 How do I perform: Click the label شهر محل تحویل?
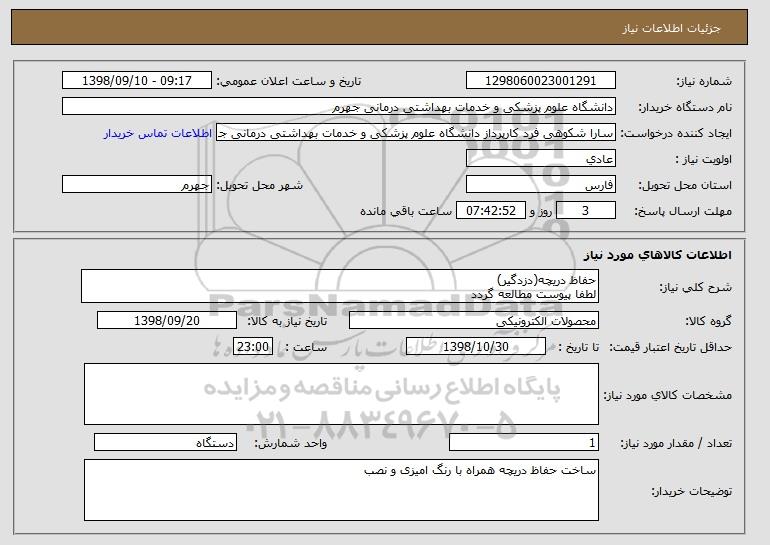(260, 186)
